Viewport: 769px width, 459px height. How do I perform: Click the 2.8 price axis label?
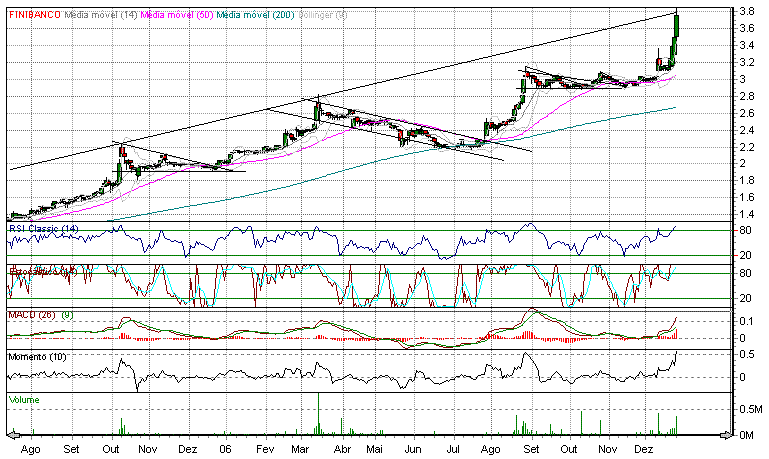(747, 96)
